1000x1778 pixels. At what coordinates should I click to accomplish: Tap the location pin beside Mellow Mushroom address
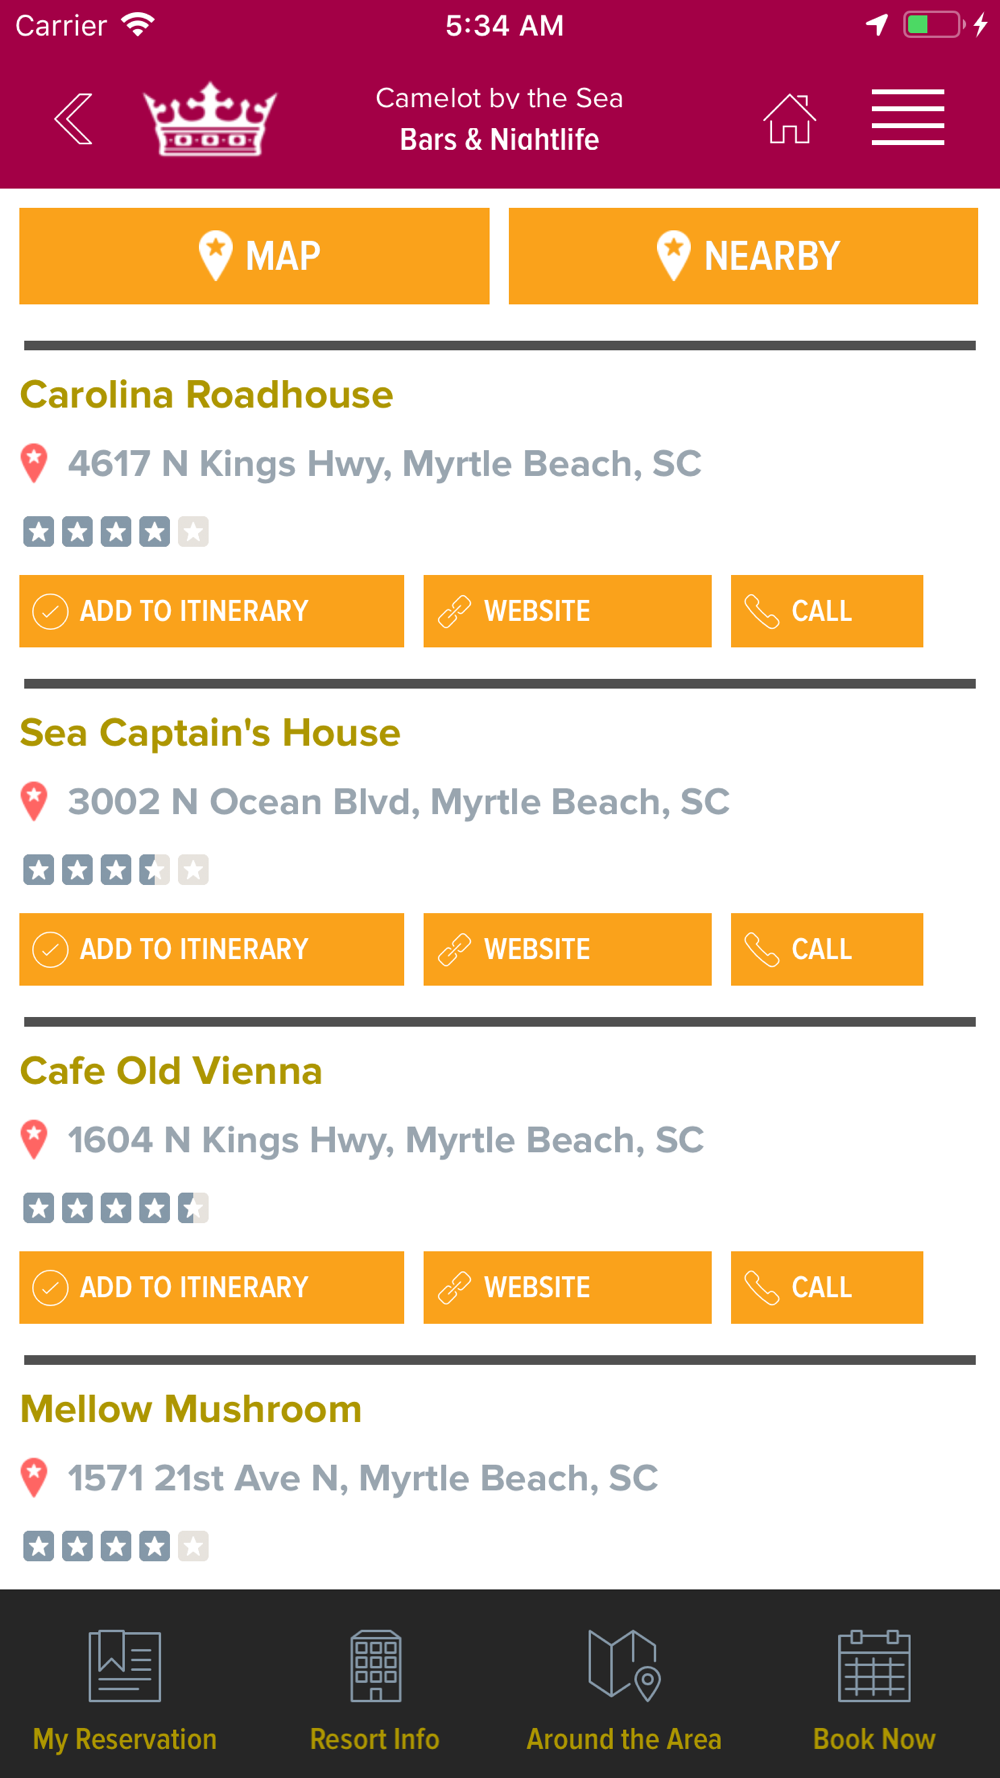34,1477
